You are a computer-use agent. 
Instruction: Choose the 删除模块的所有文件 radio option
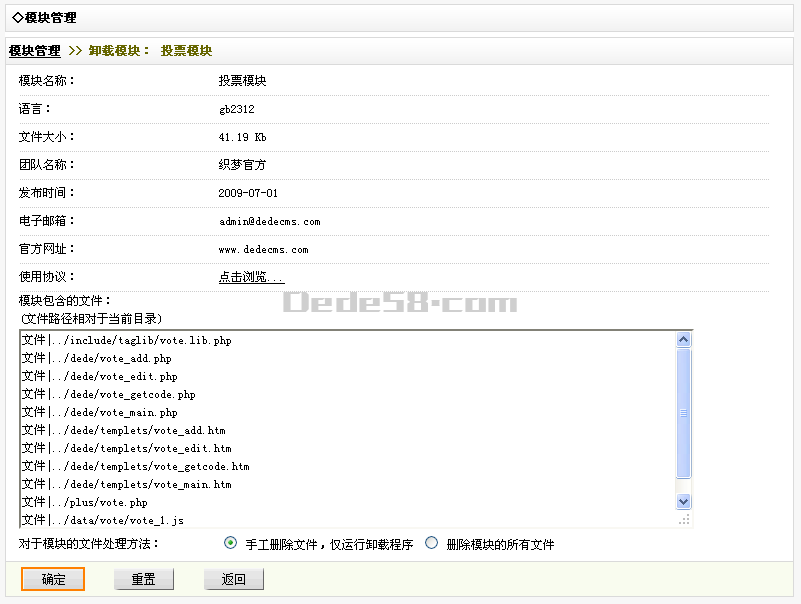click(x=432, y=544)
